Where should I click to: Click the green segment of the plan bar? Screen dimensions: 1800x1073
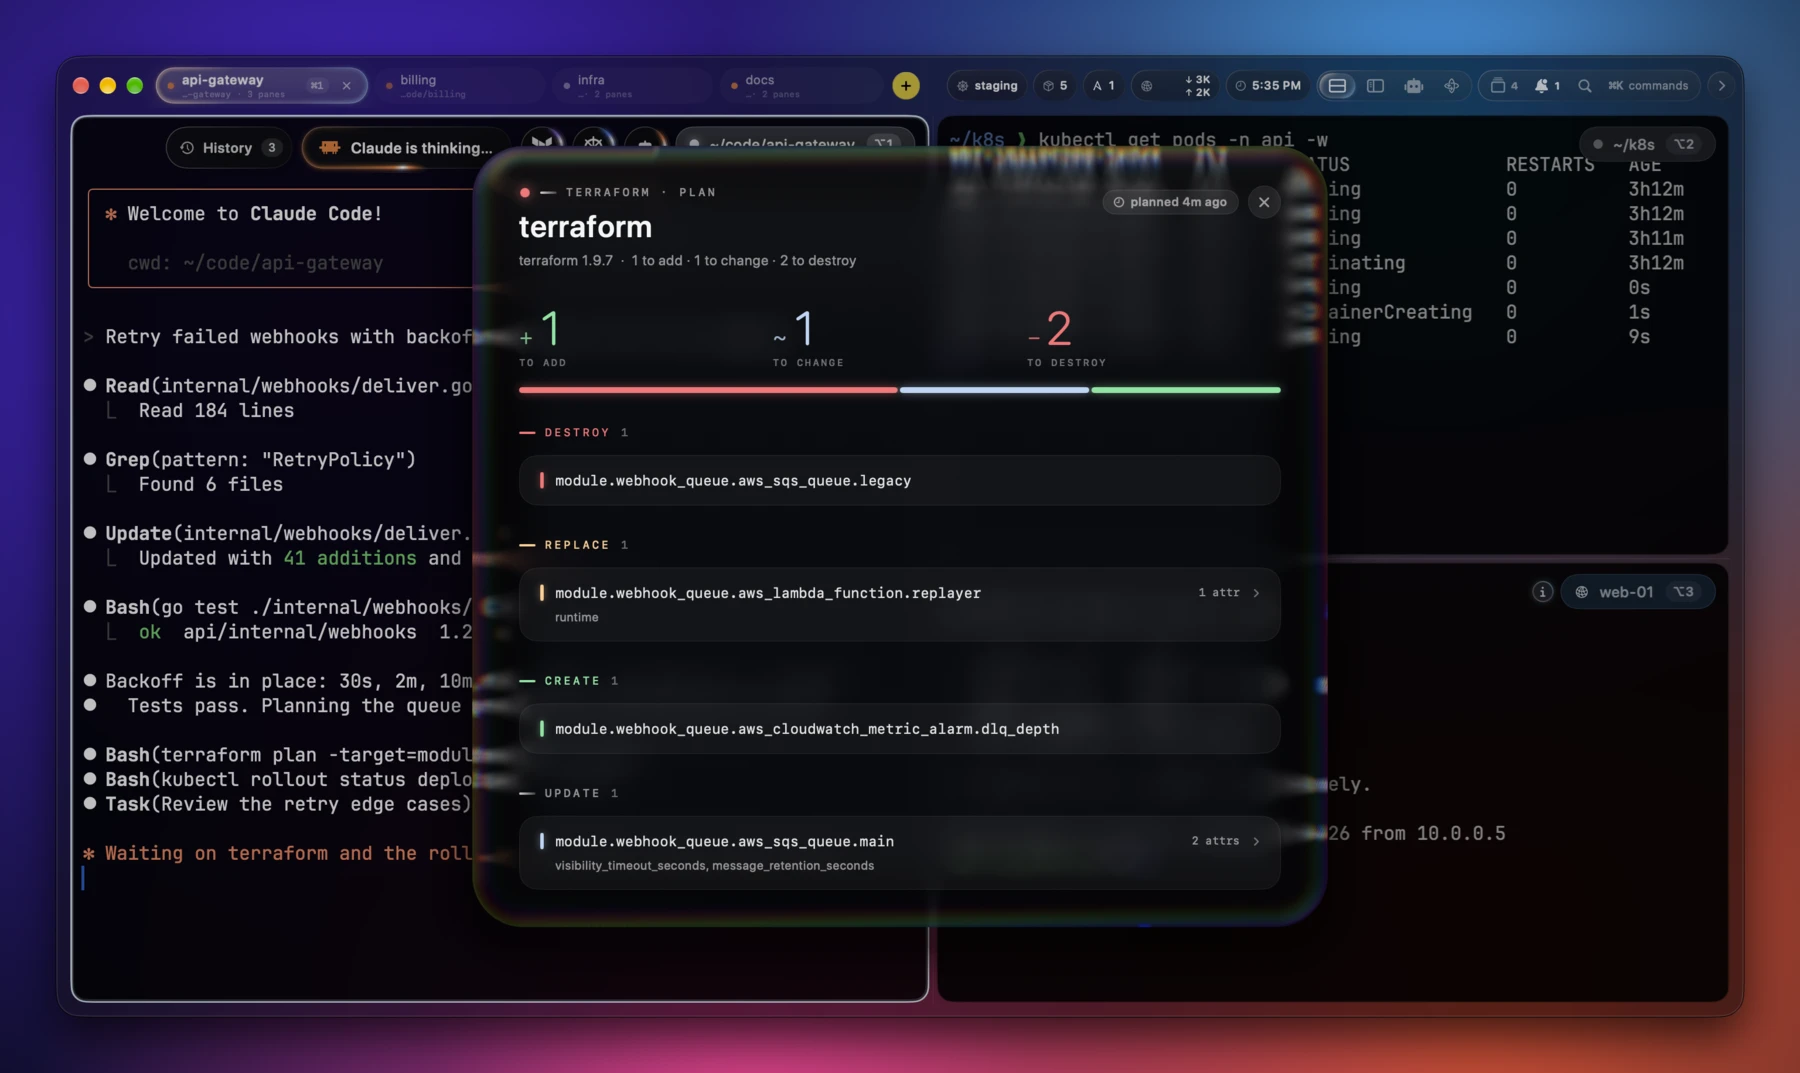[1186, 390]
